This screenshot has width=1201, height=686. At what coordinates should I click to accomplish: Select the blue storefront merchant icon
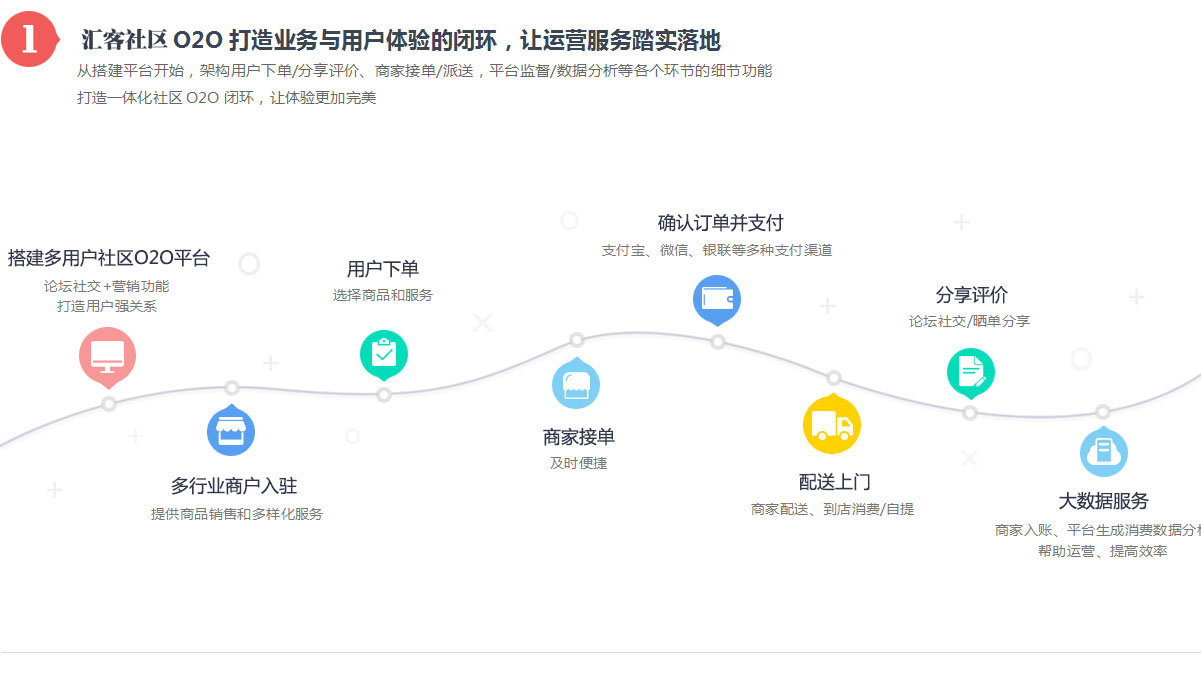(231, 432)
